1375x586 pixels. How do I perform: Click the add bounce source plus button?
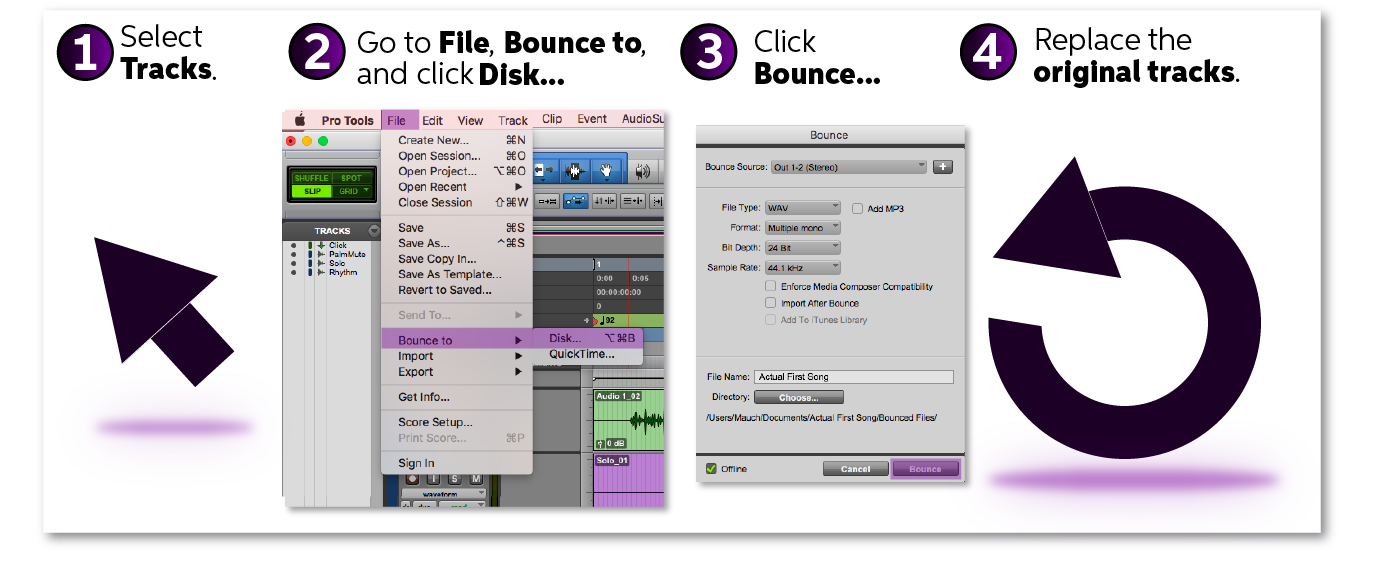(x=942, y=167)
